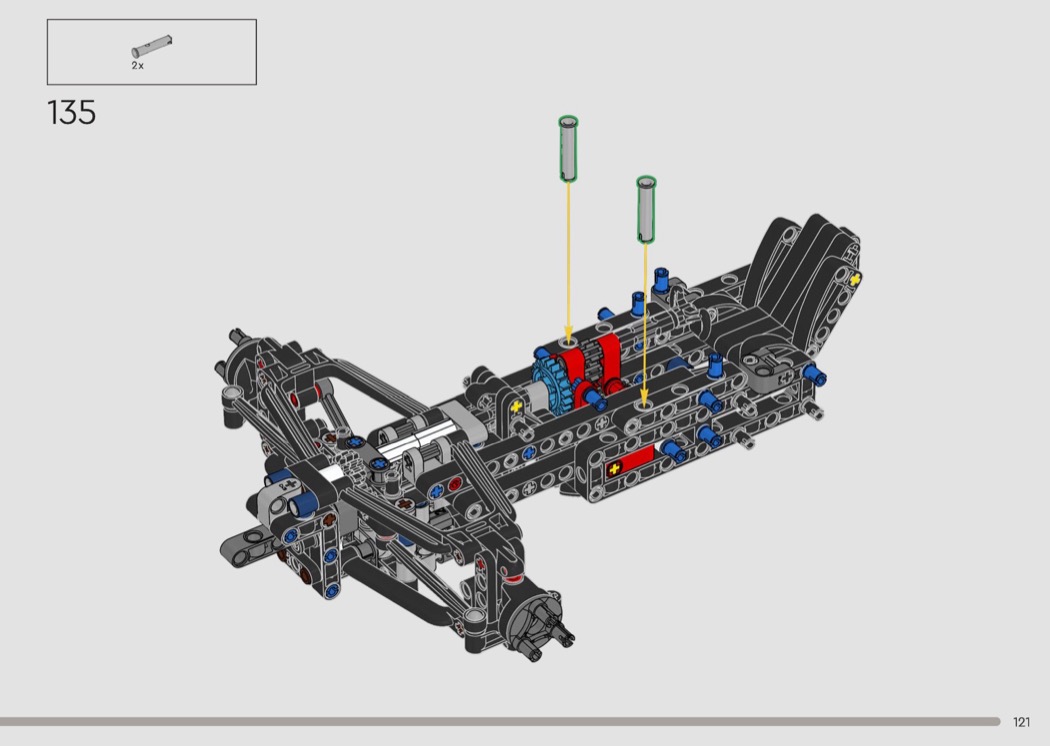Click the yellow arrow below the left pin
The image size is (1050, 746).
pos(568,260)
